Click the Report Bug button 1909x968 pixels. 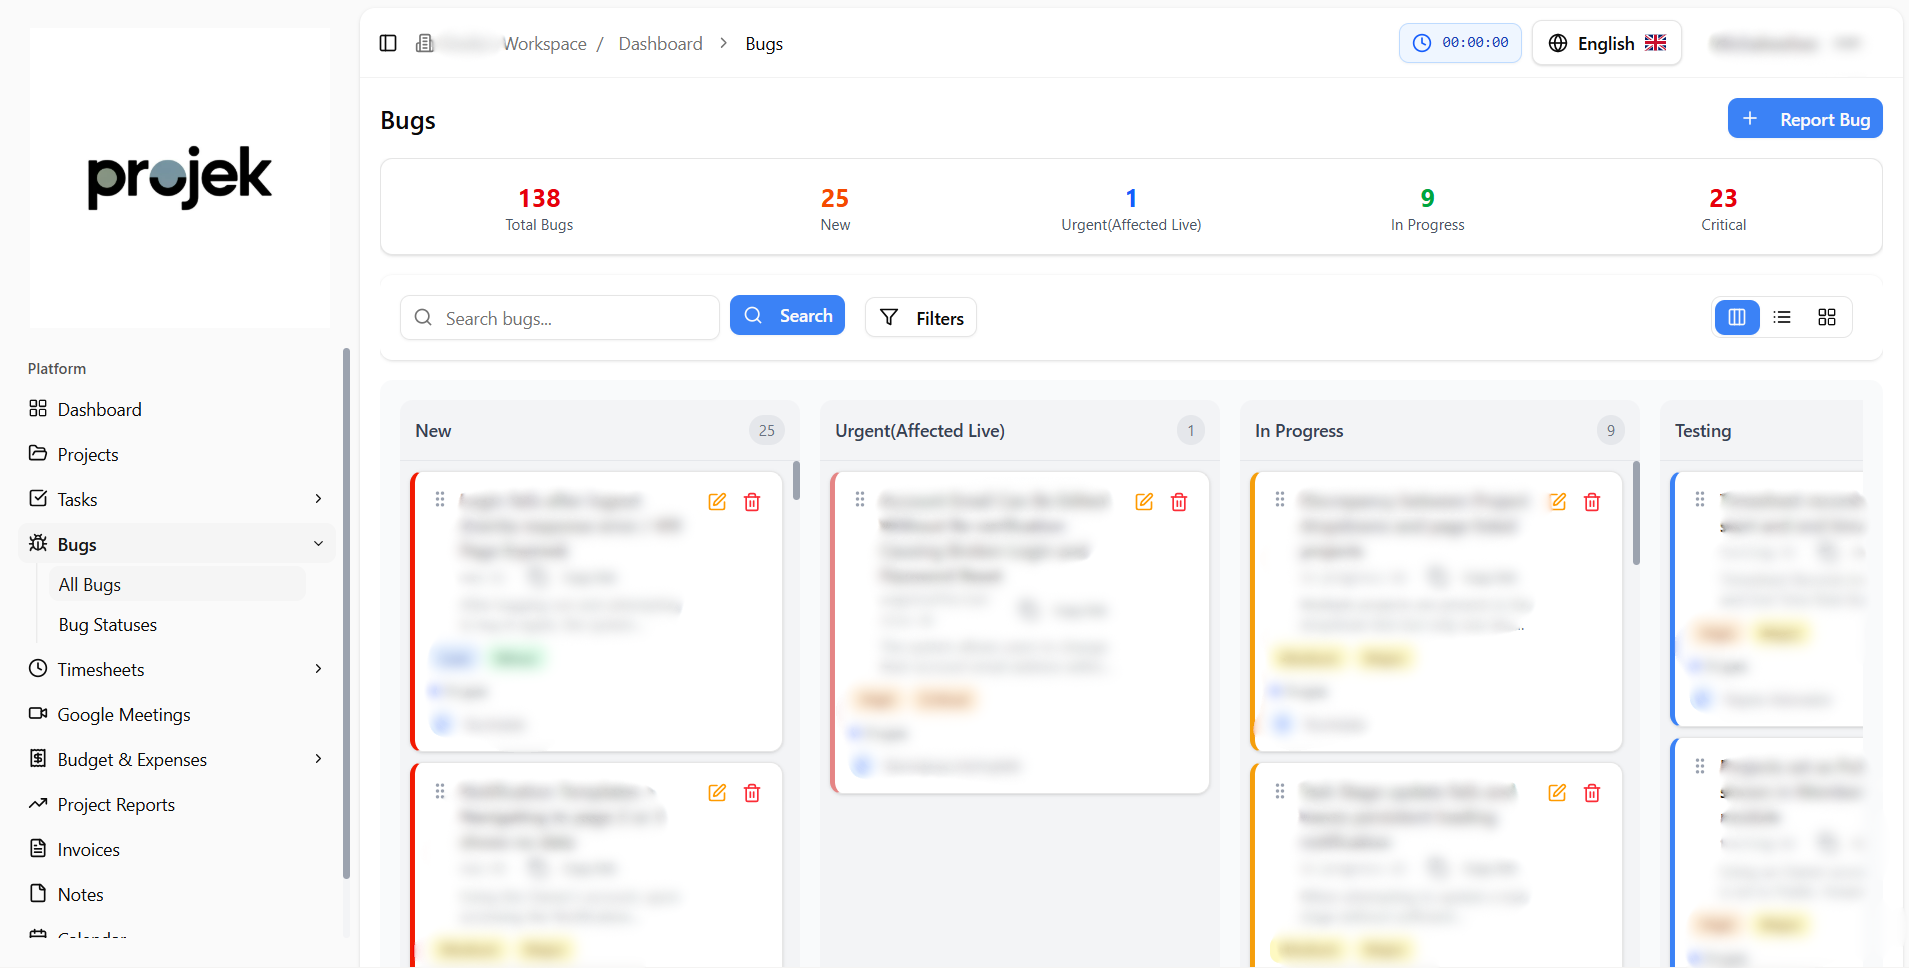(1805, 119)
